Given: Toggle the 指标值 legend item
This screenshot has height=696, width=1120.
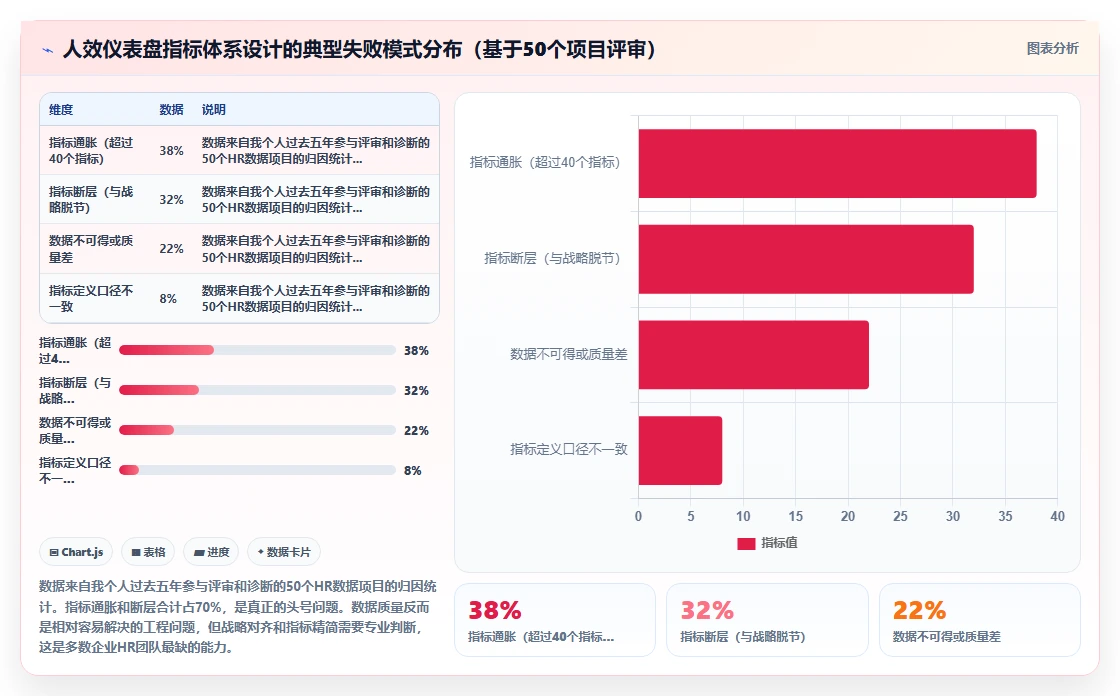Looking at the screenshot, I should [x=767, y=543].
